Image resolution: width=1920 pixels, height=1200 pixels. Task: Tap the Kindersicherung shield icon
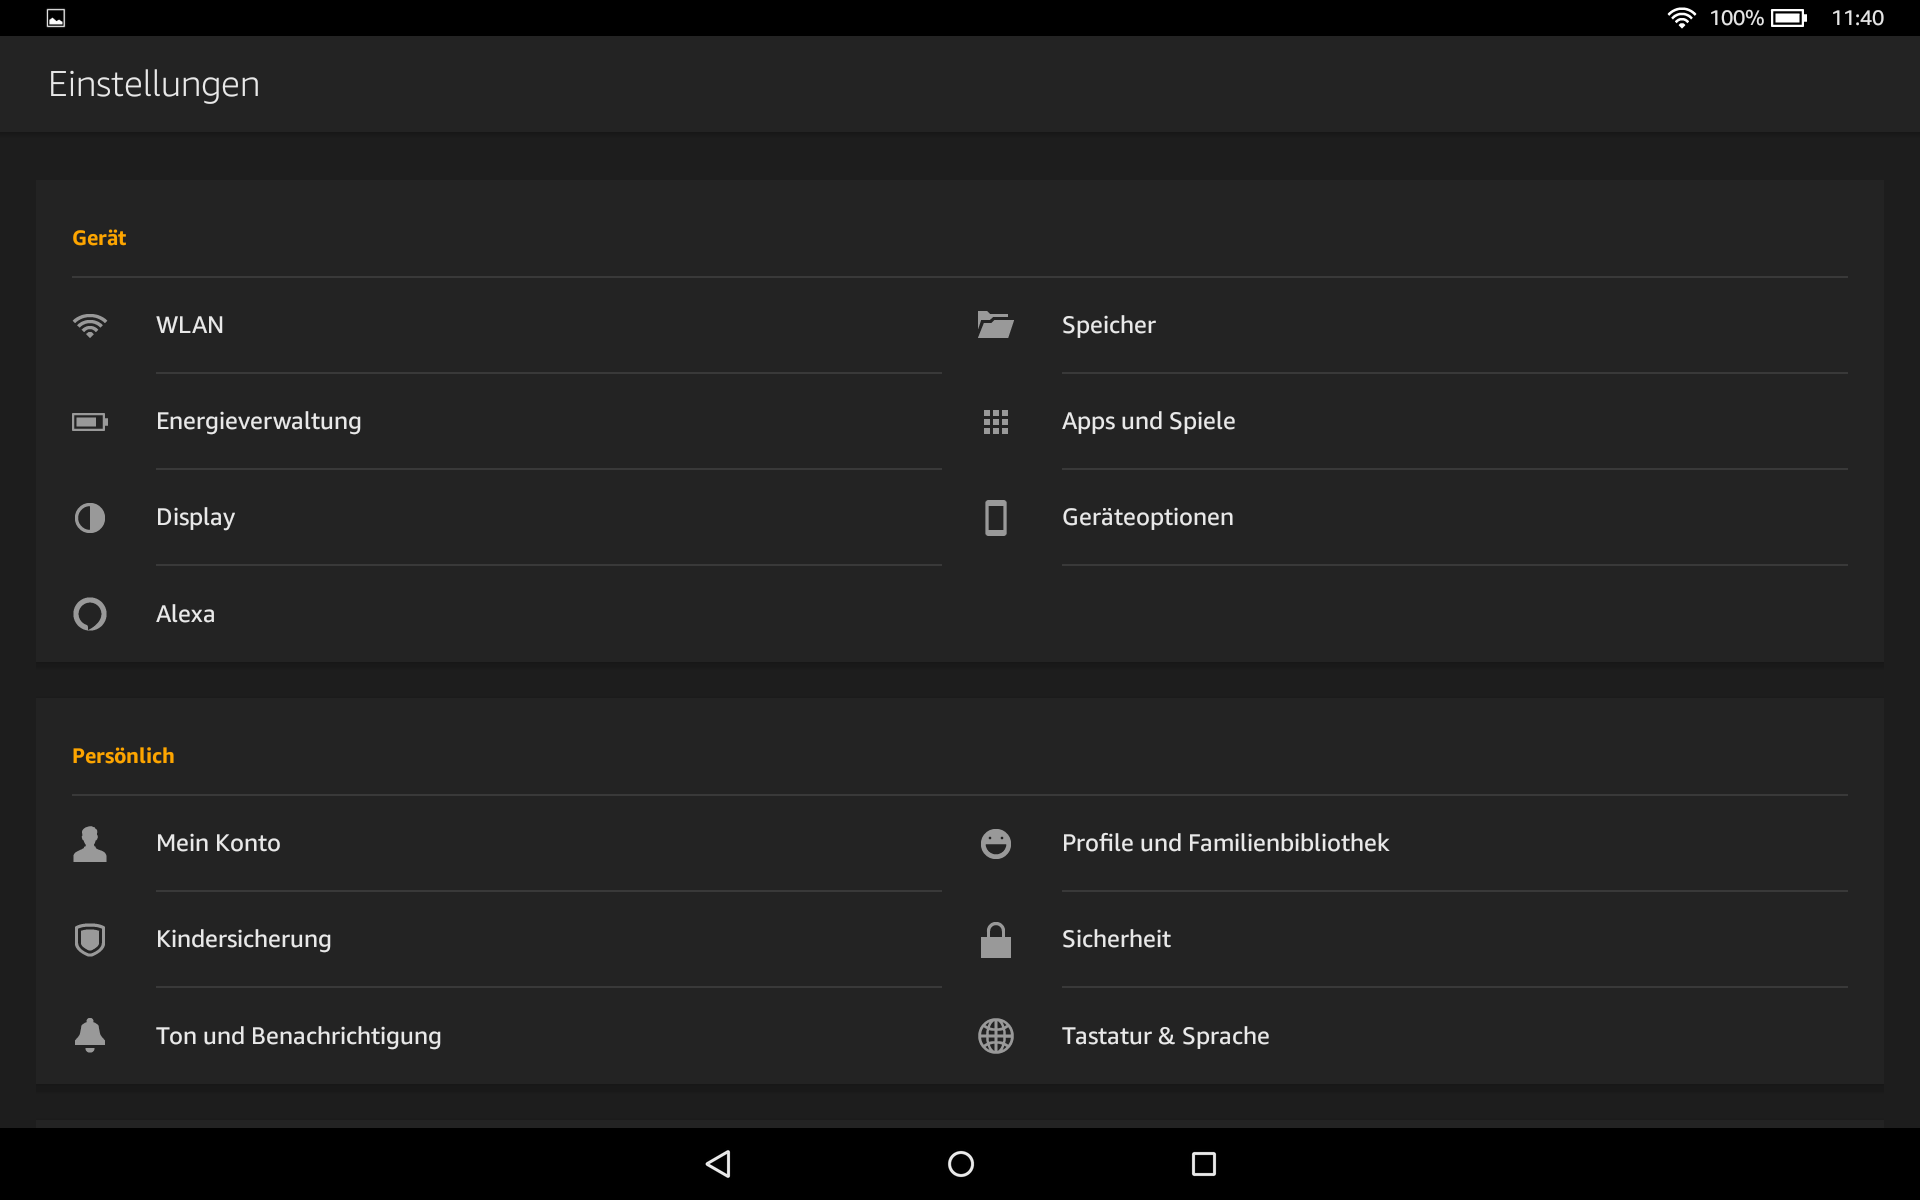coord(90,940)
